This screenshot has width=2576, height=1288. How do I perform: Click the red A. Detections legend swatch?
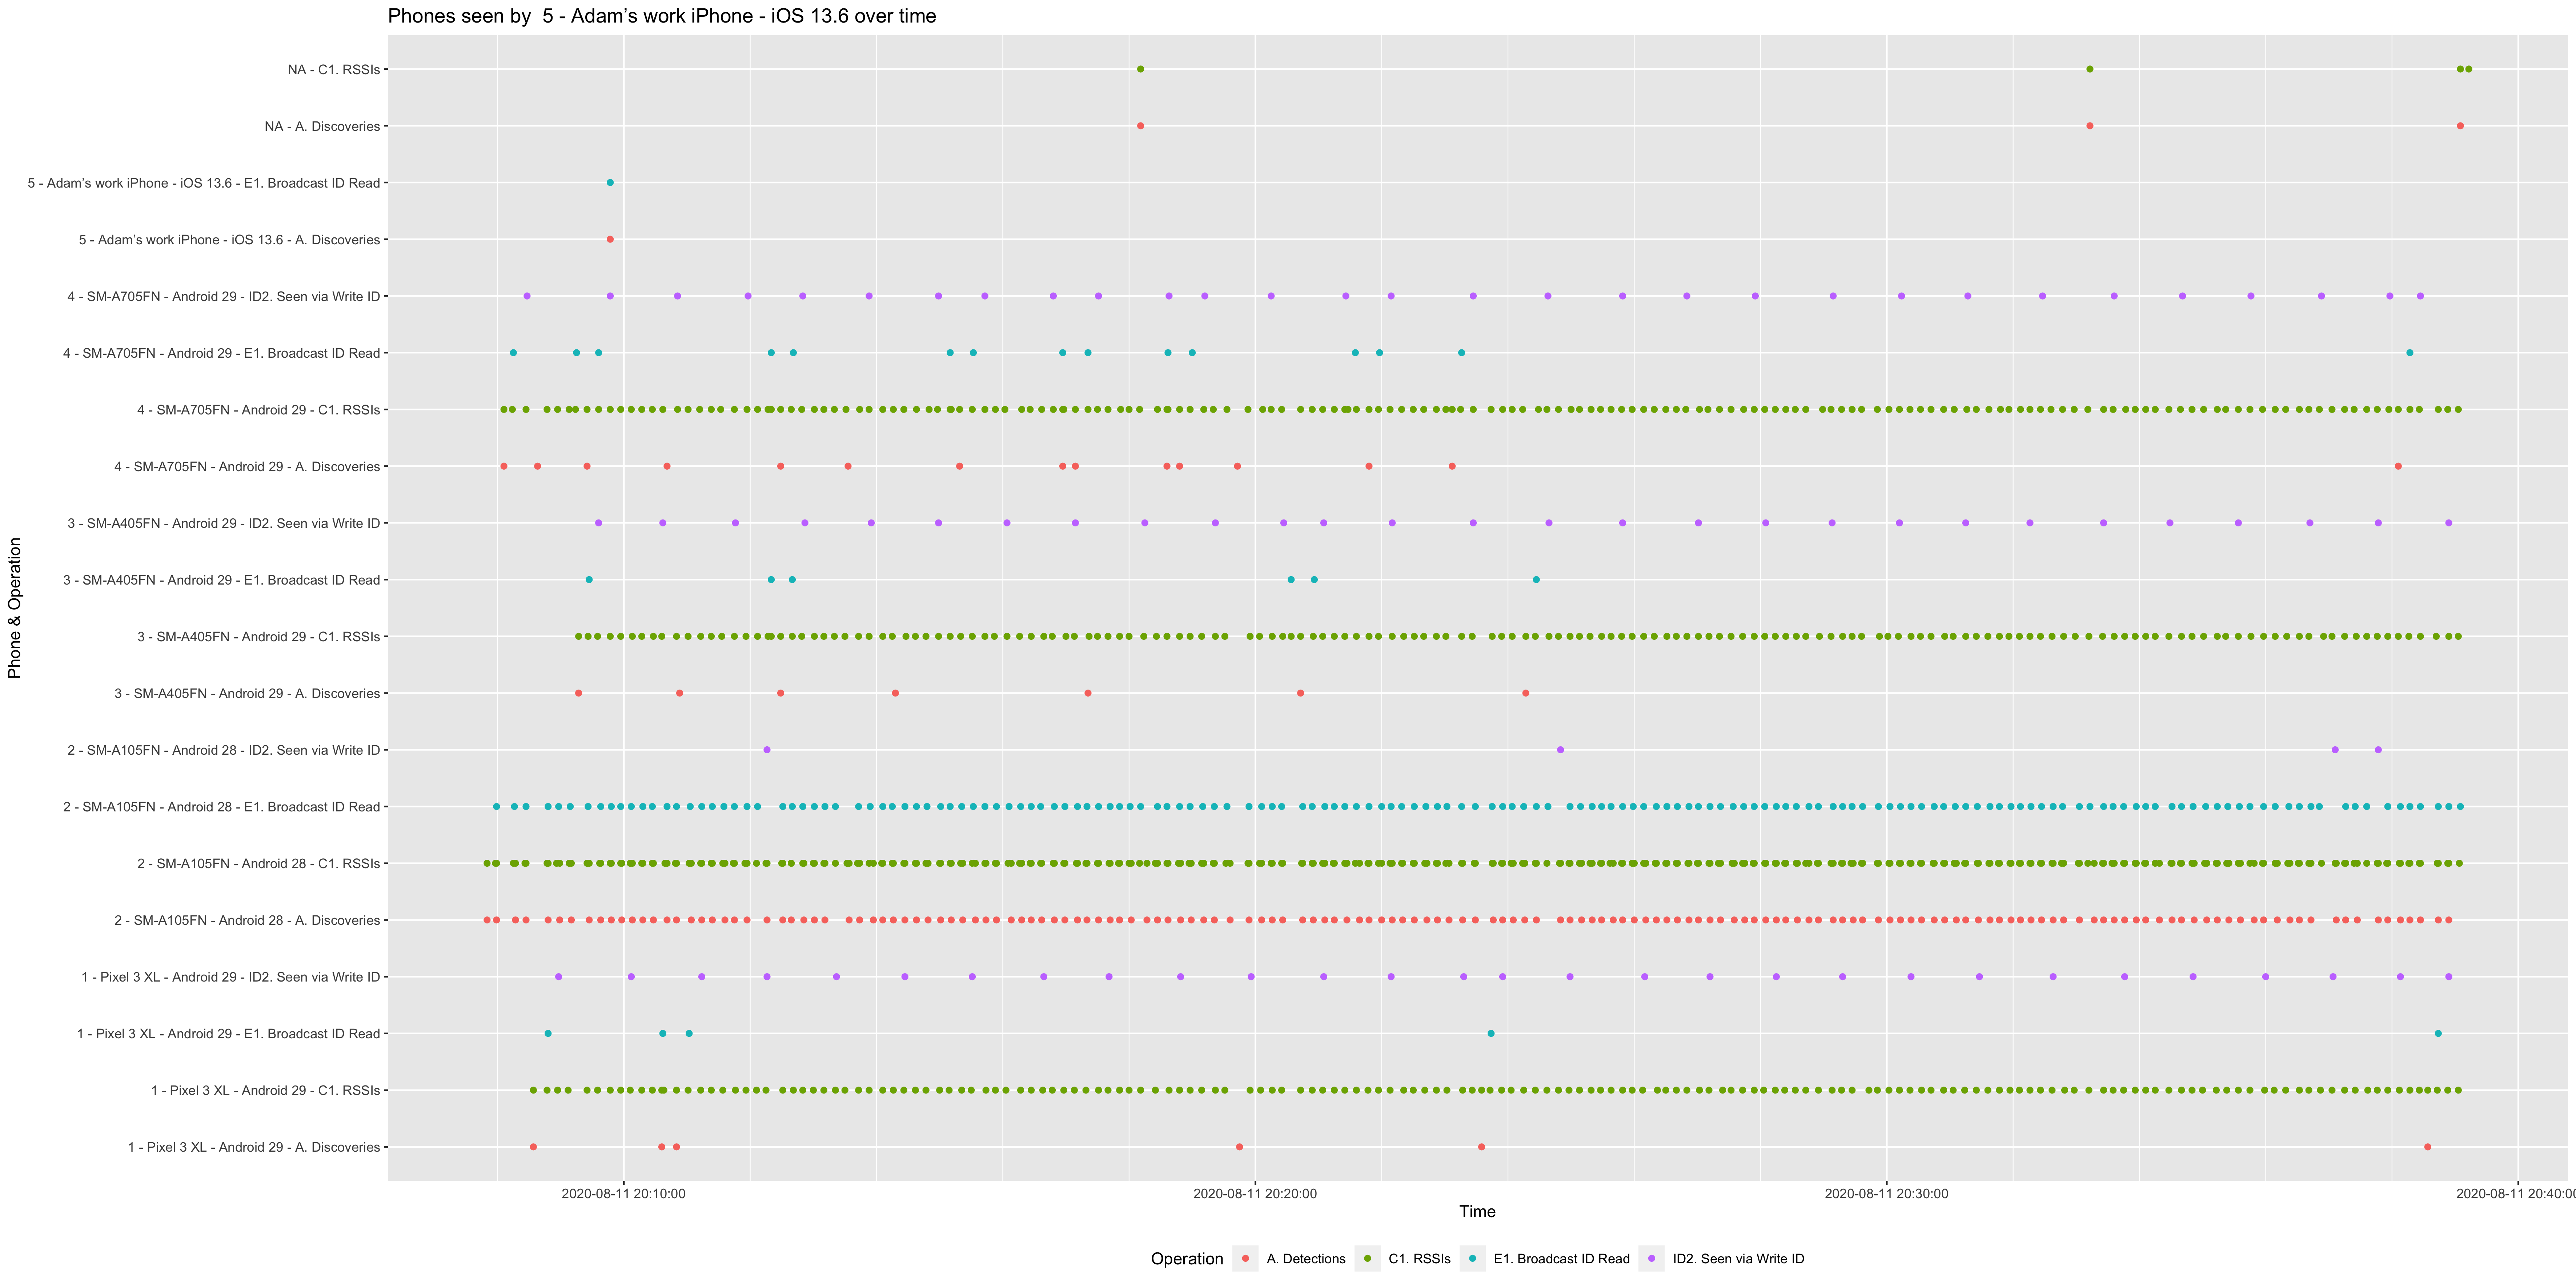[x=1245, y=1259]
